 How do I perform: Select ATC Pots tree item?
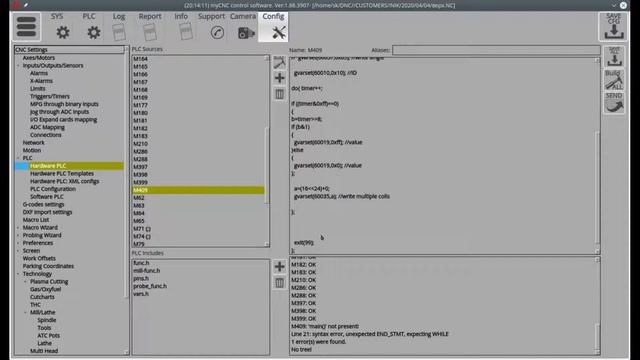(49, 336)
